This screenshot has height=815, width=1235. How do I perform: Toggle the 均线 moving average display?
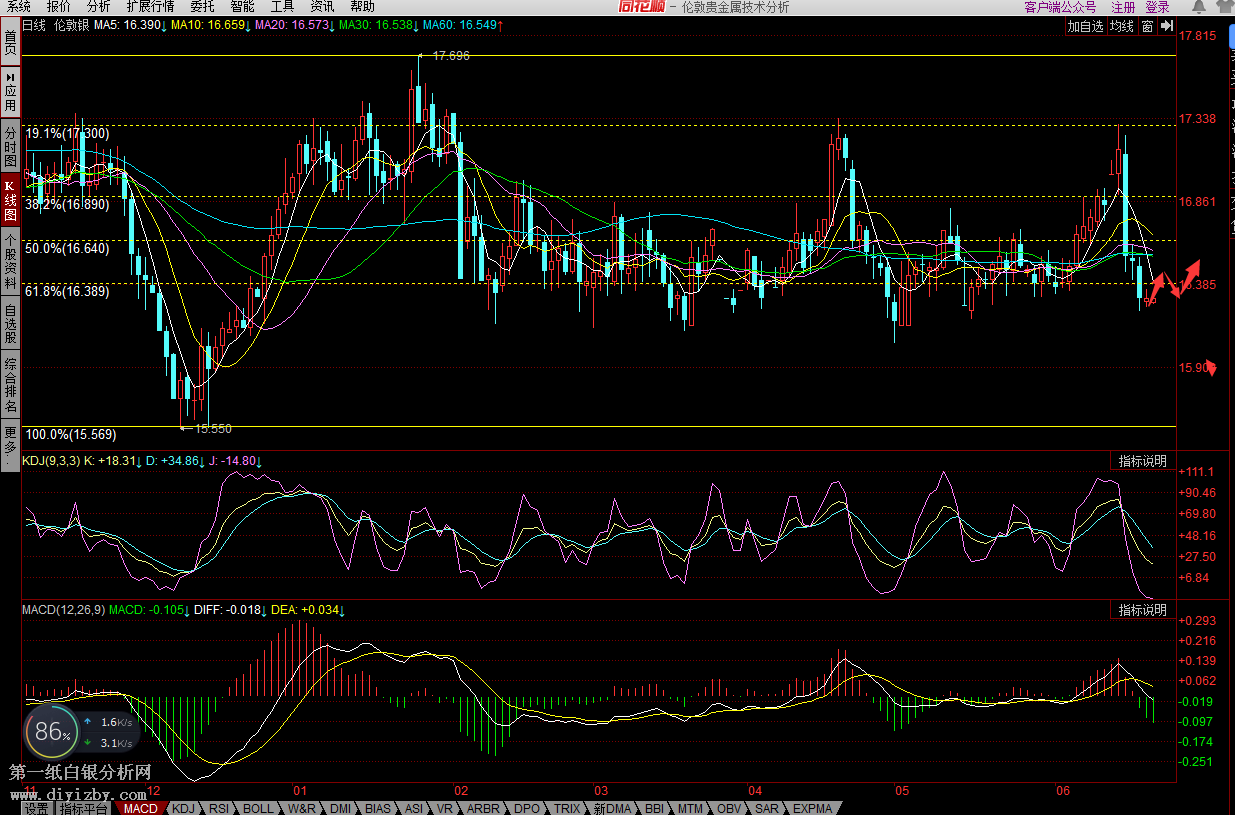[1122, 26]
